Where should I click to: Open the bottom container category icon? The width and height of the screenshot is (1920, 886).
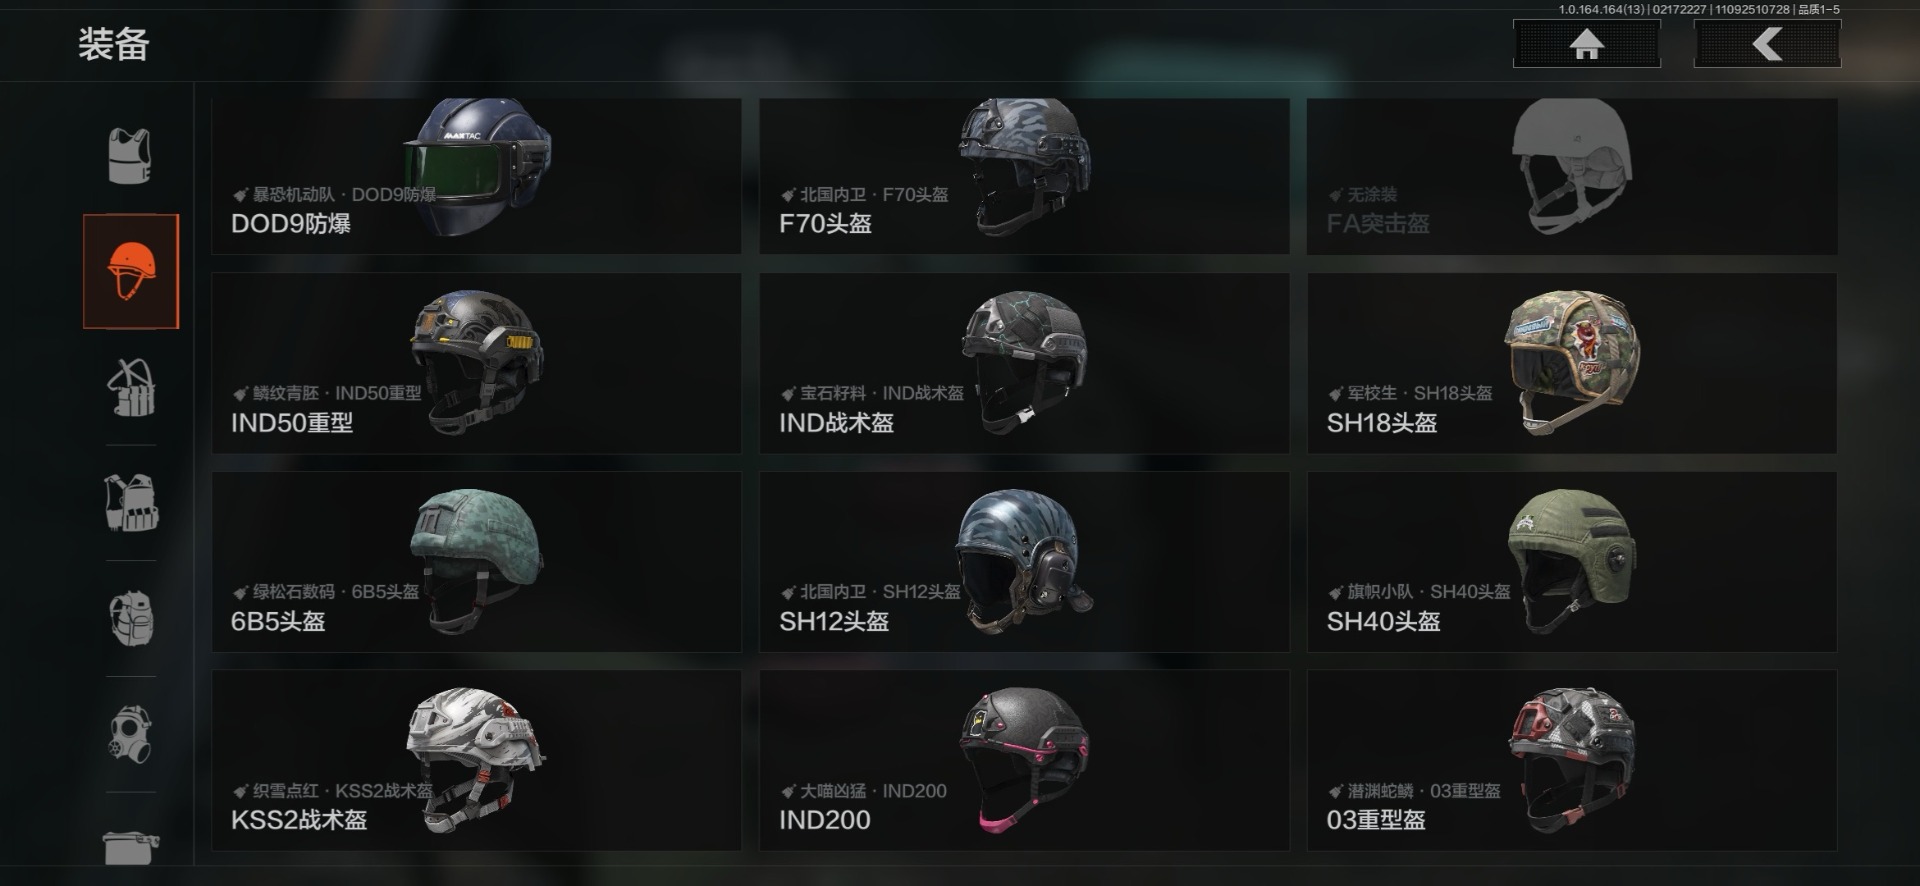point(131,847)
